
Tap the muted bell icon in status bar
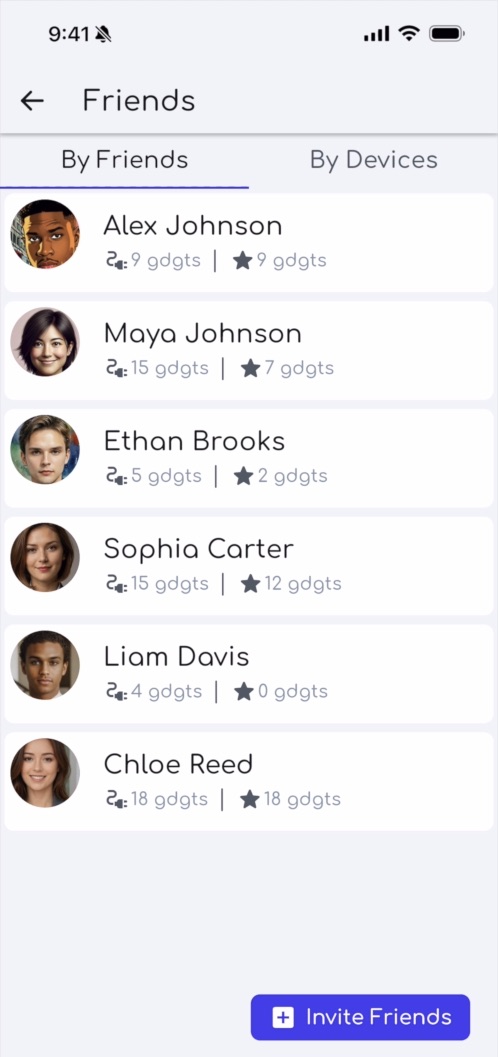click(x=103, y=34)
